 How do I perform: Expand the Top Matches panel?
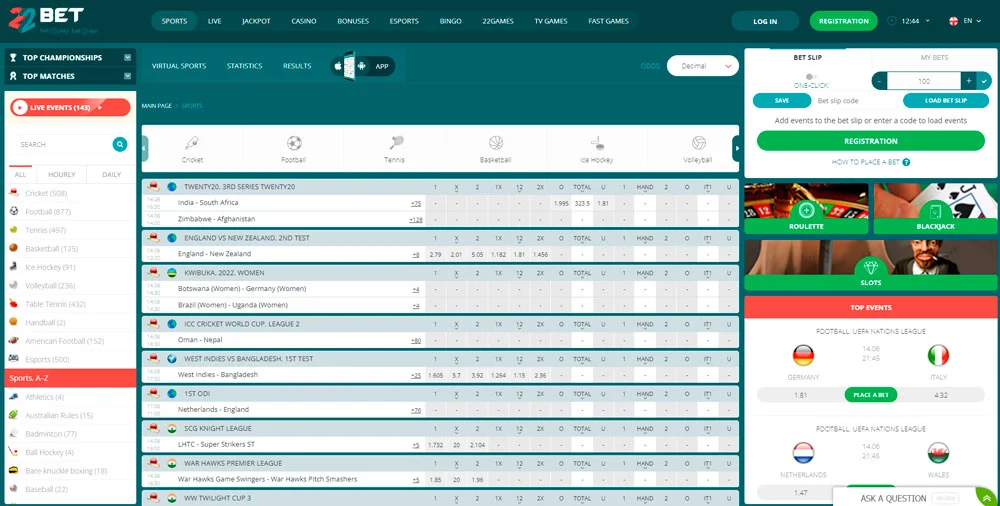point(128,76)
